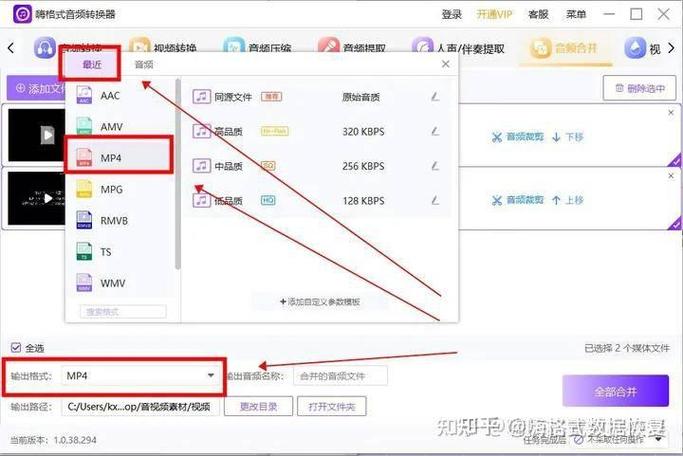
Task: Select the MP4 format in list
Action: (118, 157)
